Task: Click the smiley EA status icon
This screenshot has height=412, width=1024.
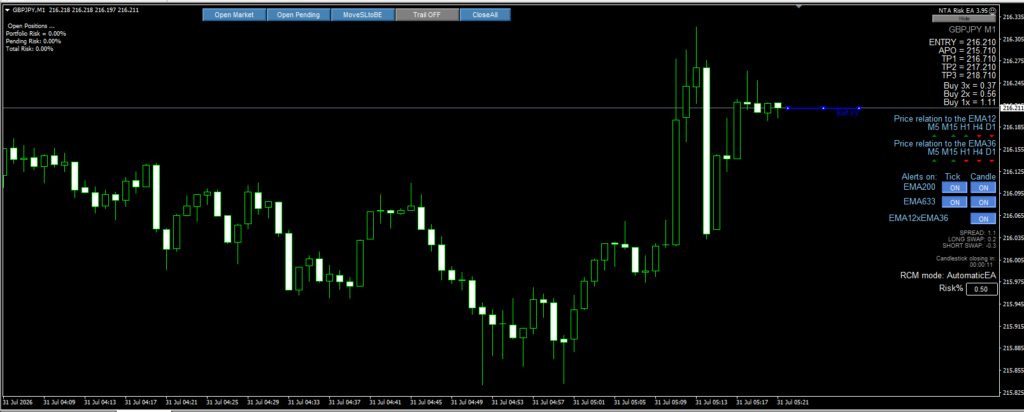Action: (993, 10)
